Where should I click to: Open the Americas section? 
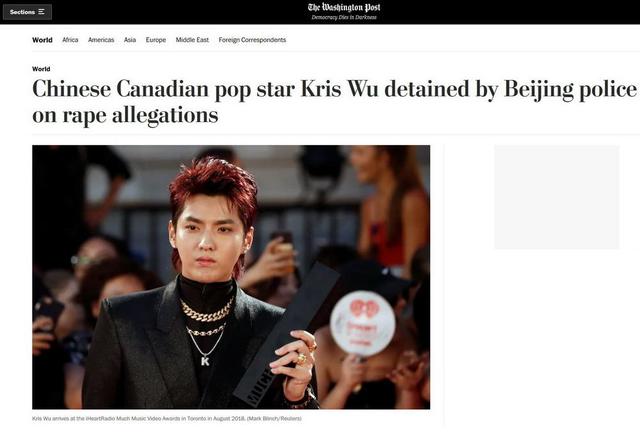coord(101,40)
